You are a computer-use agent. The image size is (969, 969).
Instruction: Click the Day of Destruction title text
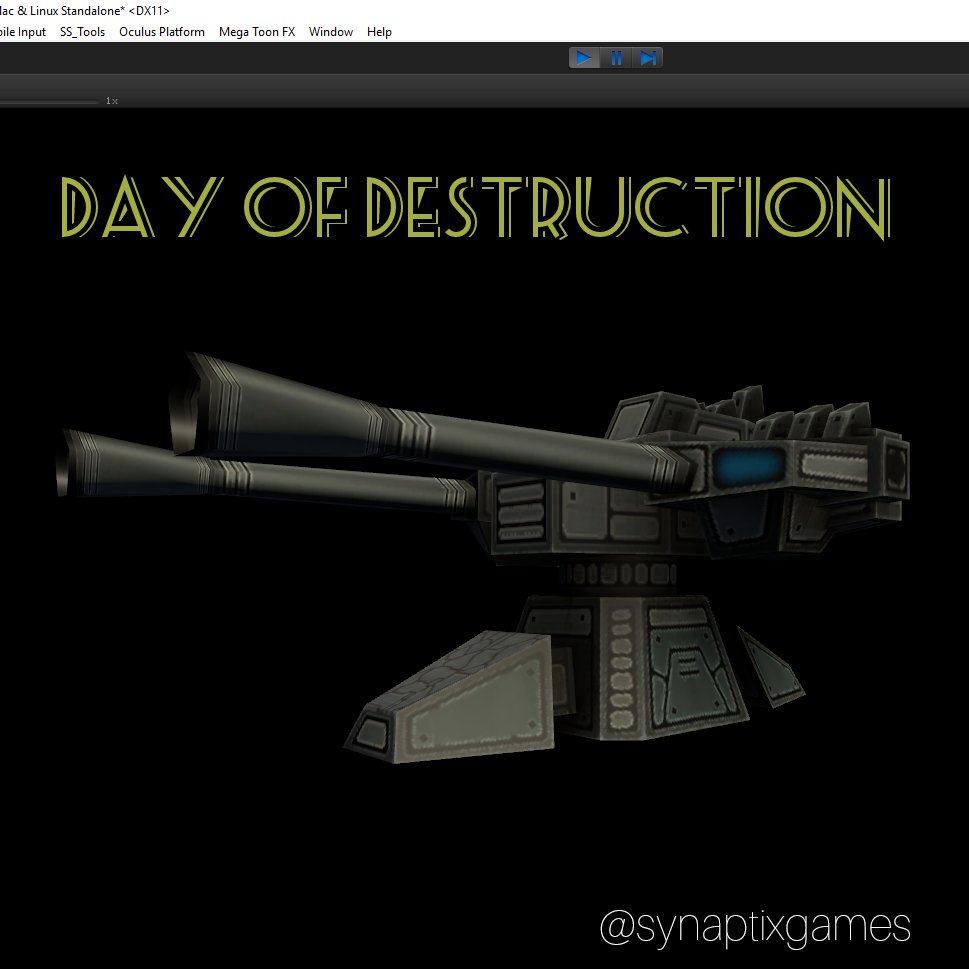[475, 207]
